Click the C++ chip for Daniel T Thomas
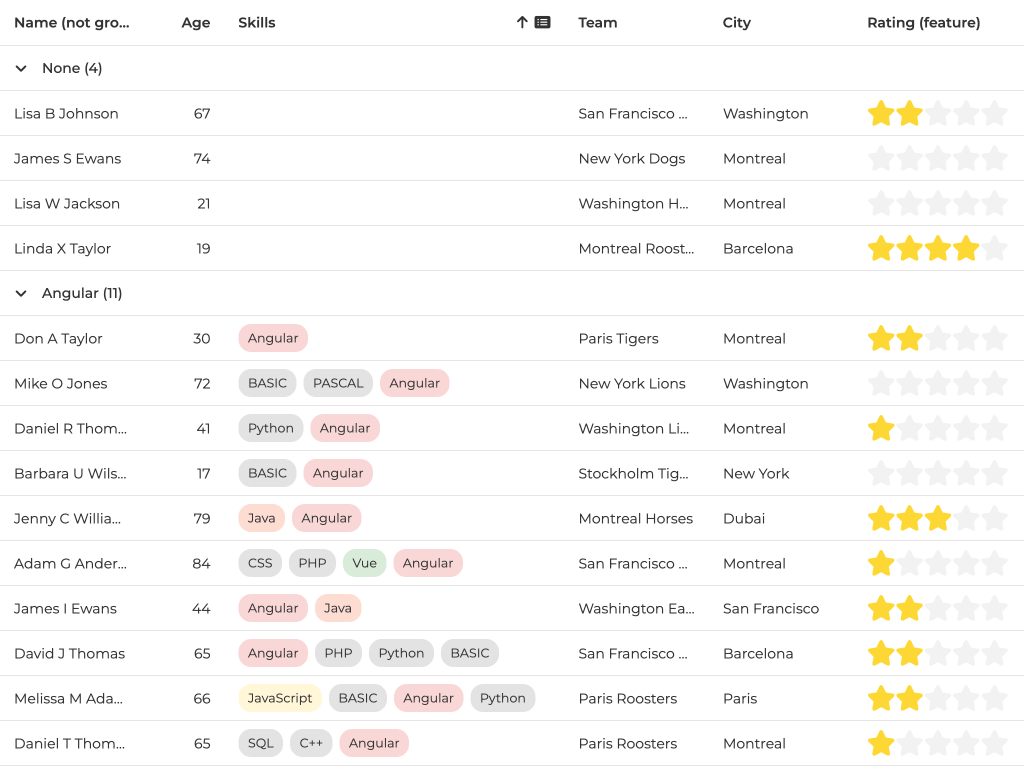 tap(311, 743)
